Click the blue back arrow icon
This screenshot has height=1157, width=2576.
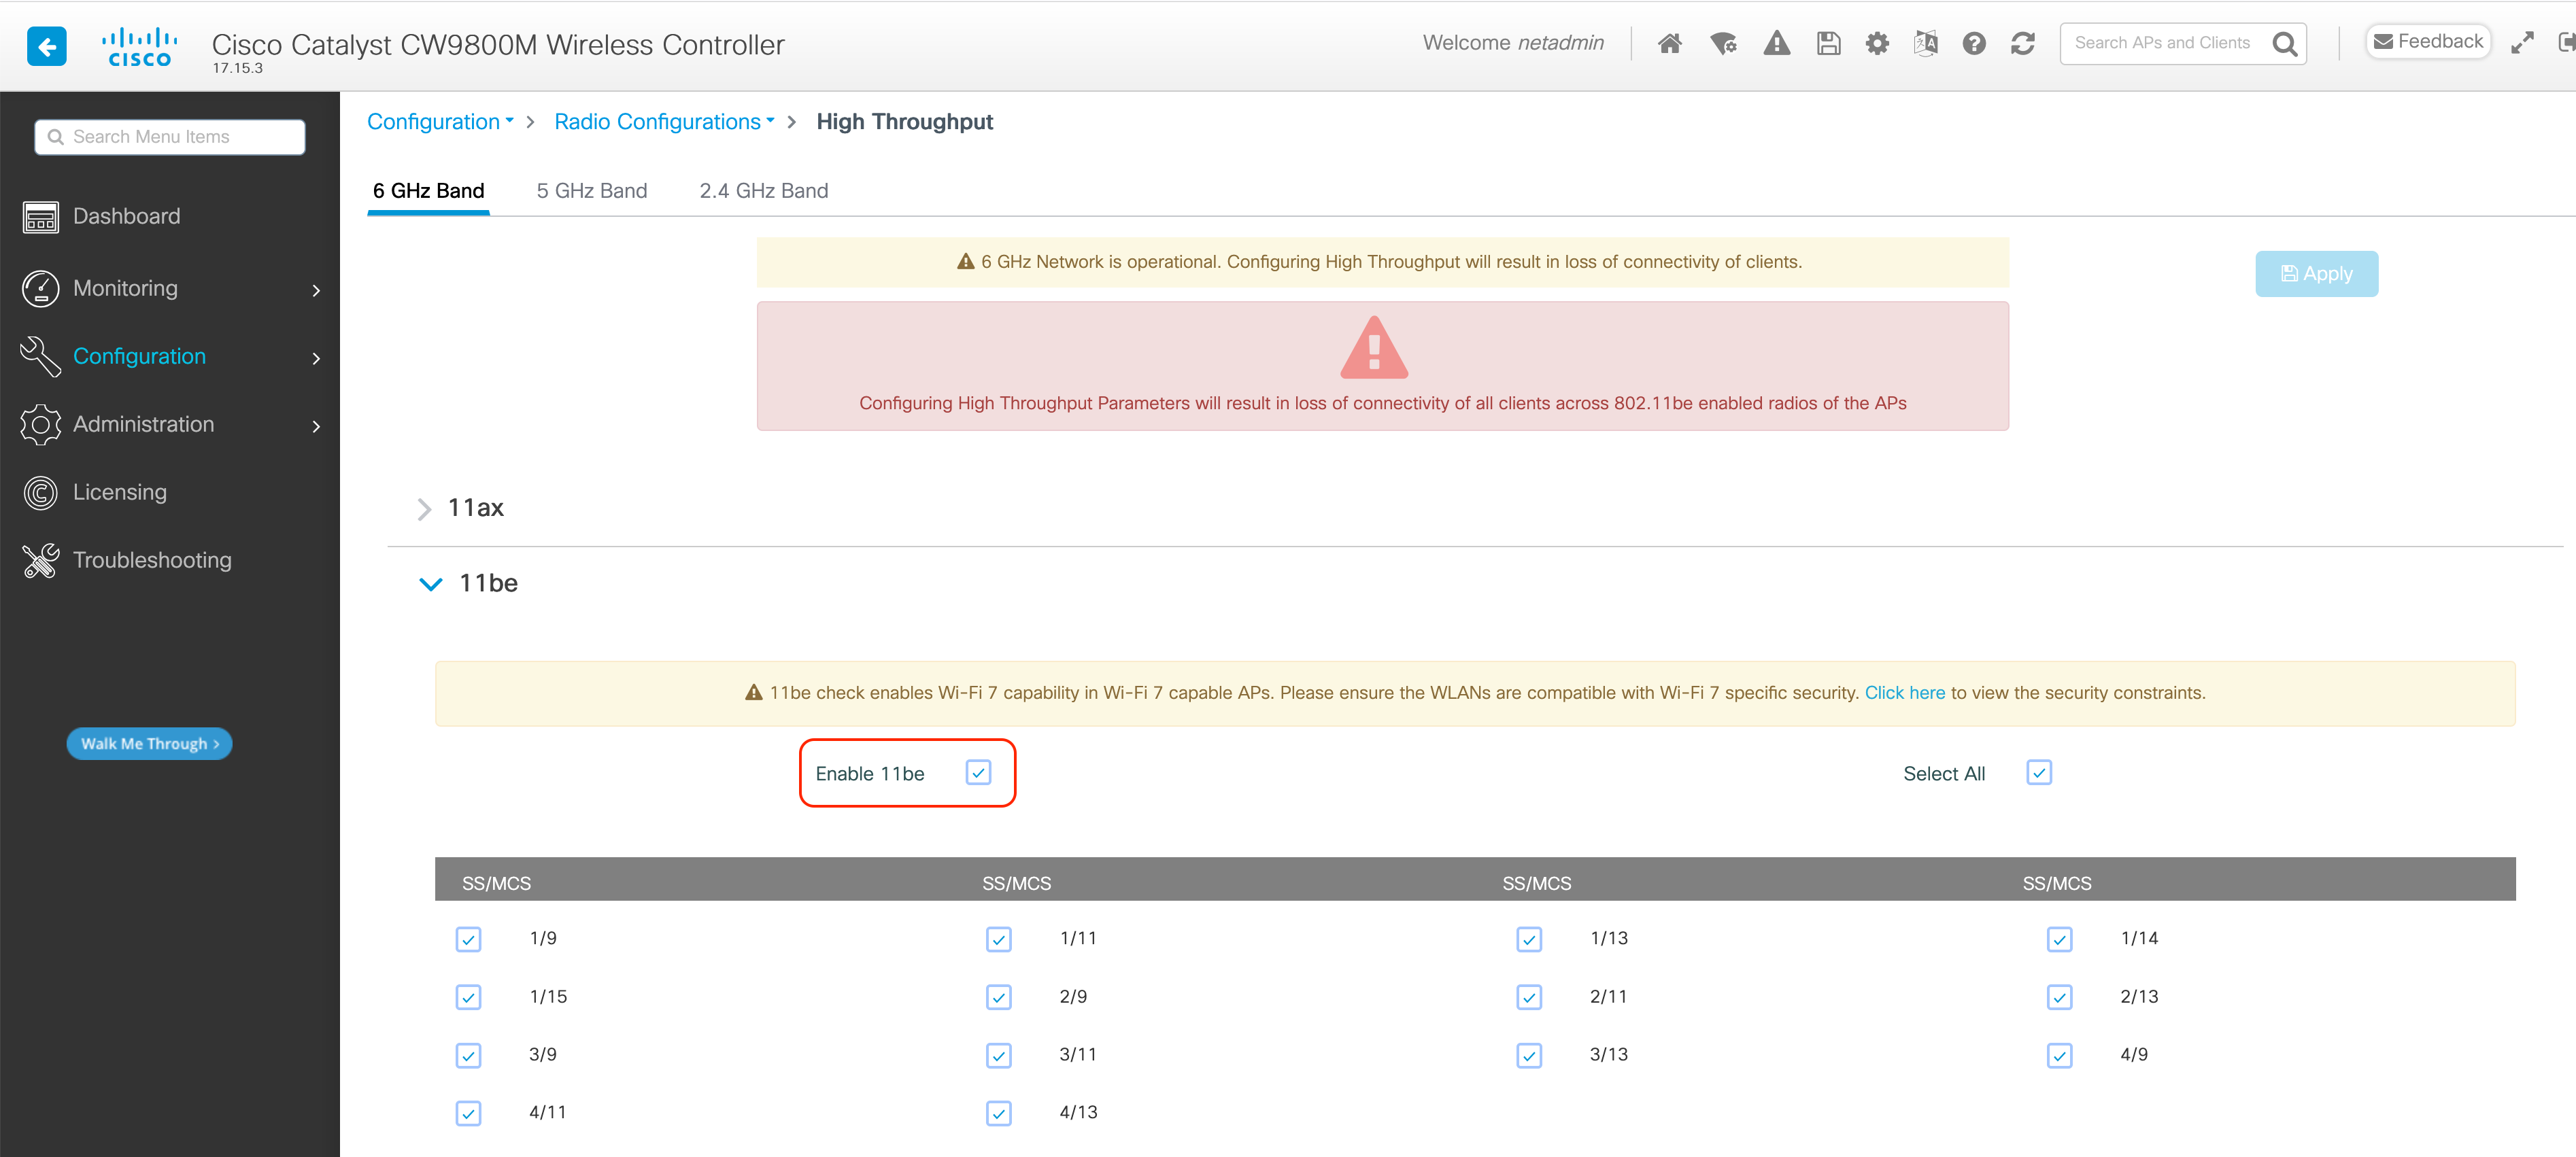pyautogui.click(x=46, y=45)
